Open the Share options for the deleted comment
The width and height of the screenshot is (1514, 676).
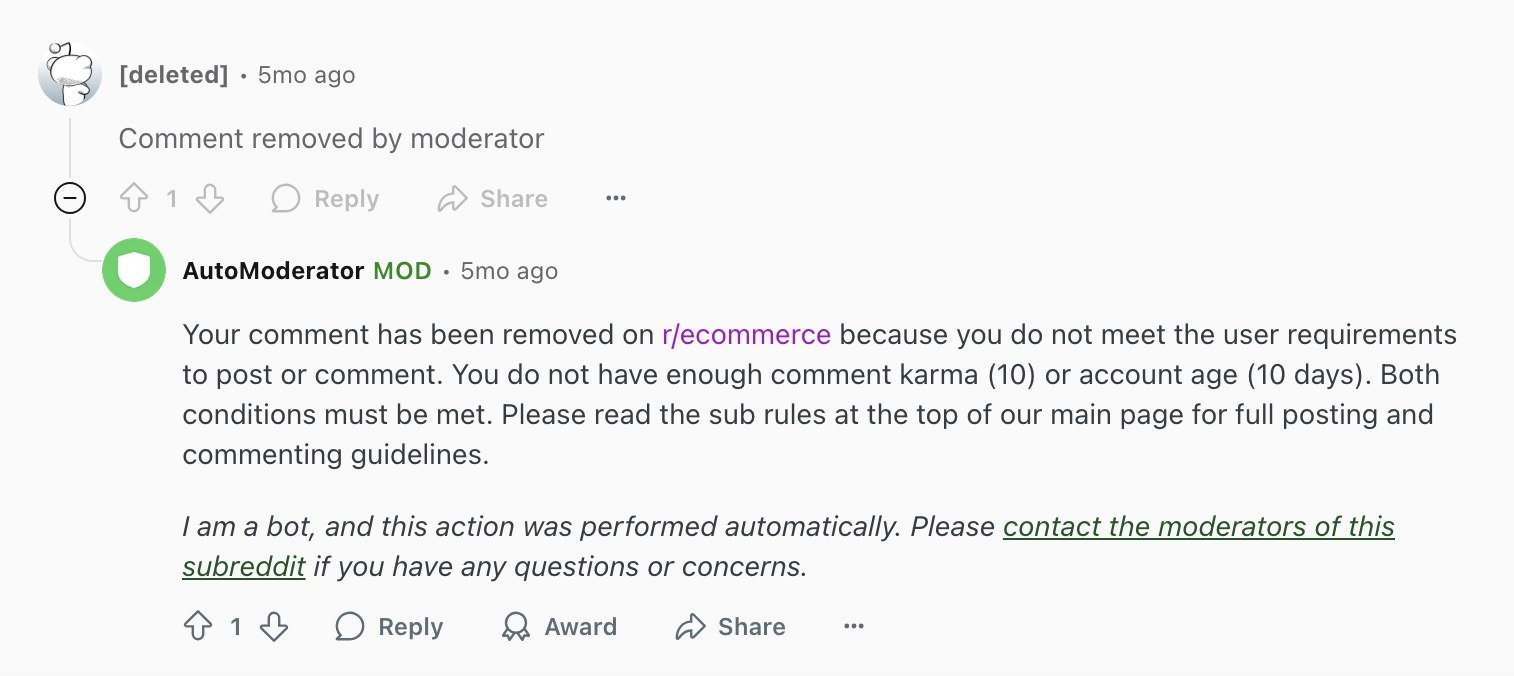point(492,198)
